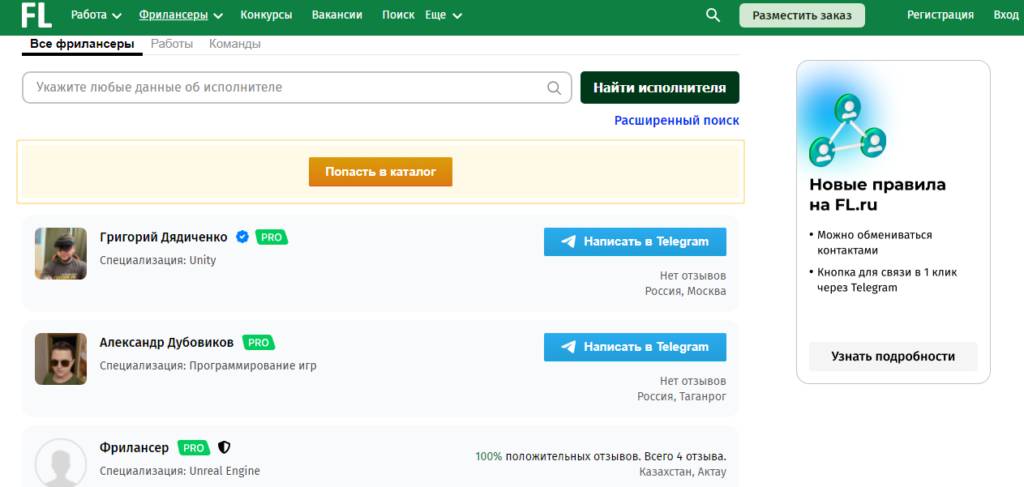Viewport: 1024px width, 487px height.
Task: Open the Регистрация link
Action: [940, 15]
